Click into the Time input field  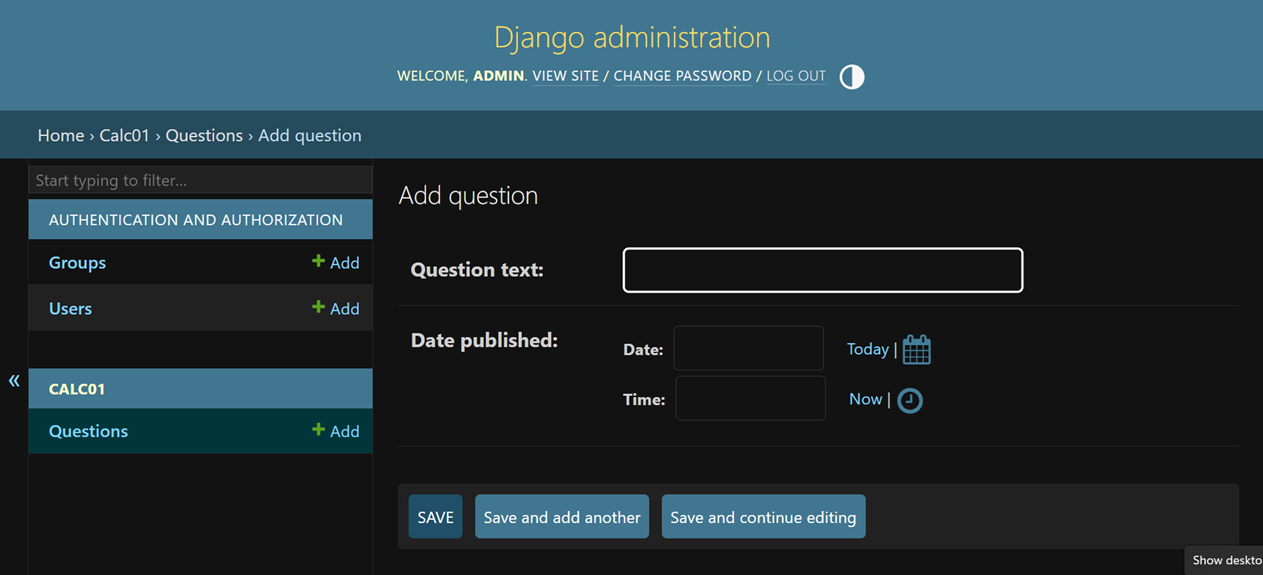(x=750, y=399)
